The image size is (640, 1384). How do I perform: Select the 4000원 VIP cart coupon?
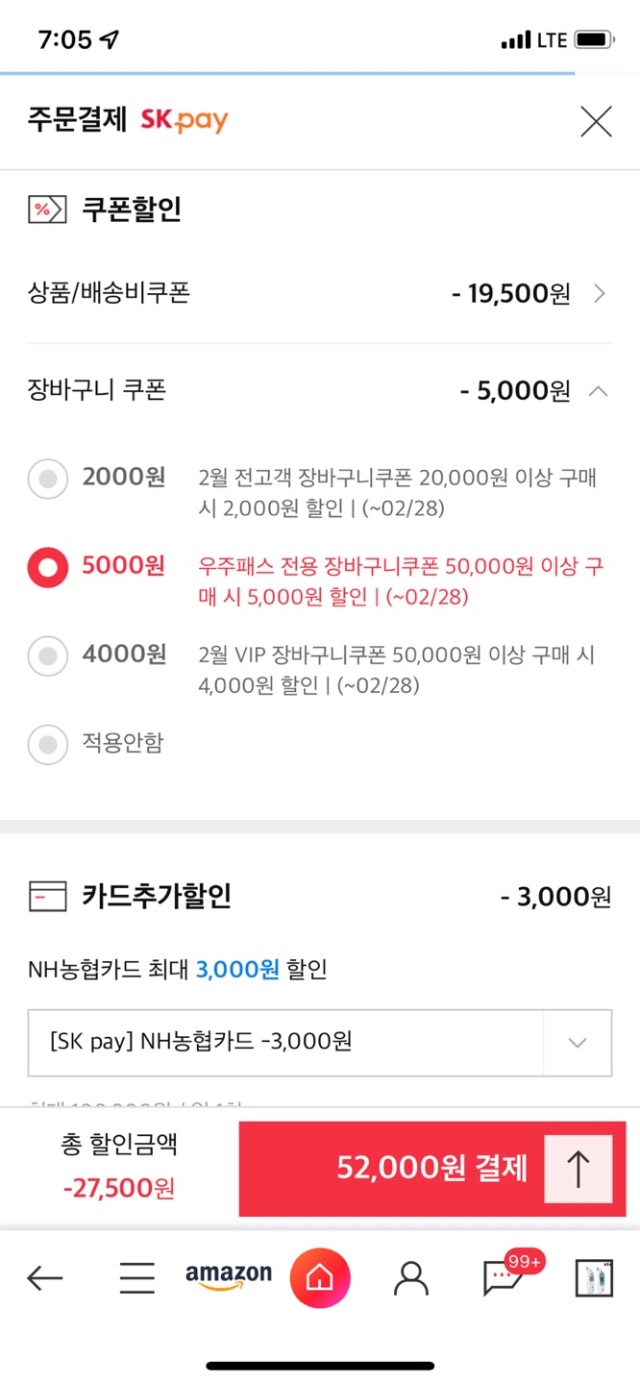47,656
